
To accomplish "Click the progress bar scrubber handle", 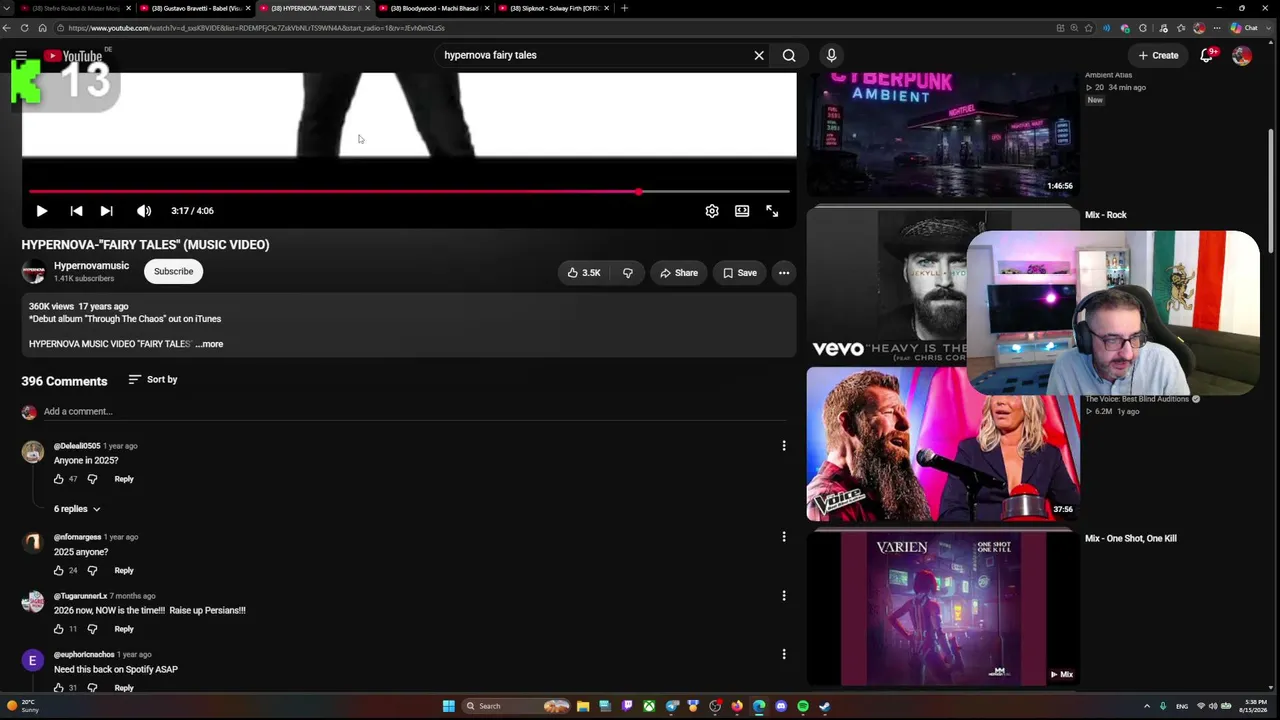I will click(x=639, y=191).
